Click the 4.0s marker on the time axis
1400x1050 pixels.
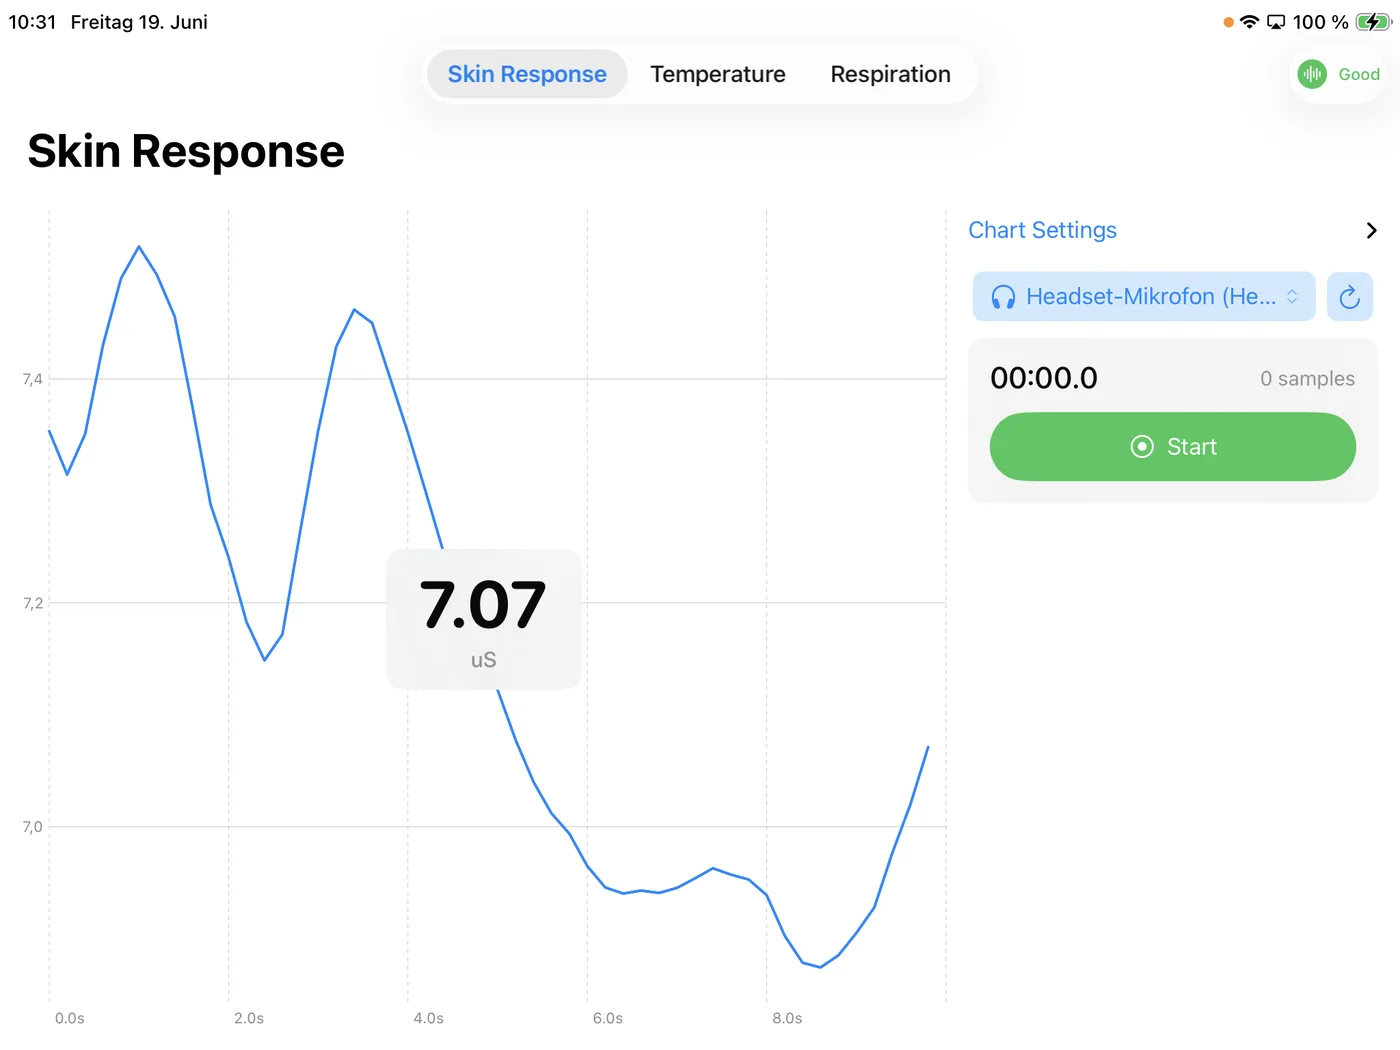[x=428, y=1018]
